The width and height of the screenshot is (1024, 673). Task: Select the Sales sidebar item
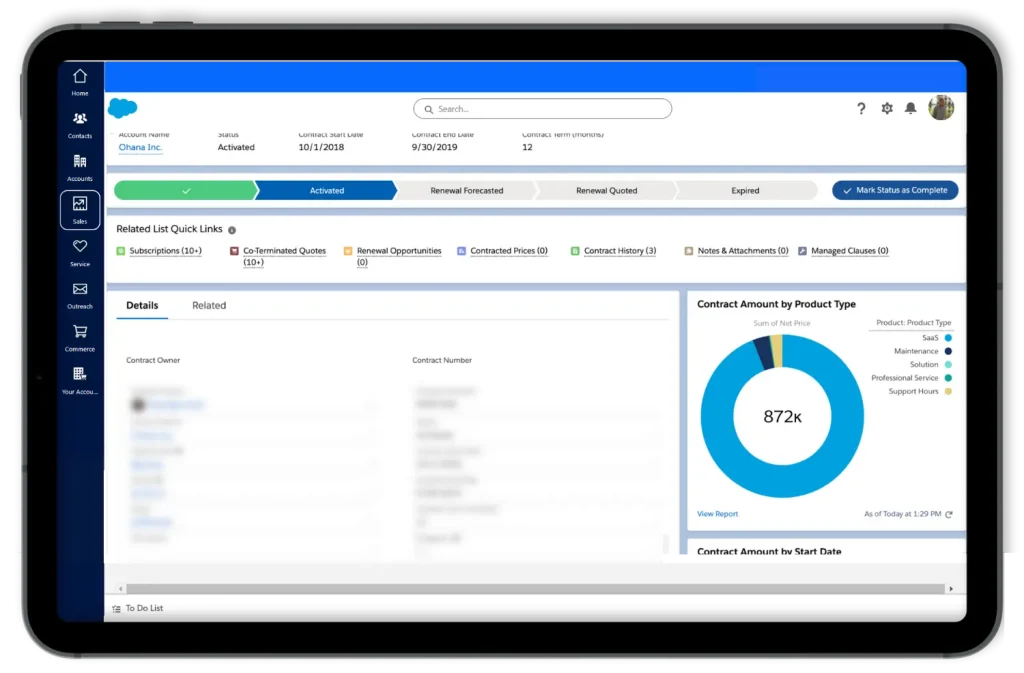point(80,210)
